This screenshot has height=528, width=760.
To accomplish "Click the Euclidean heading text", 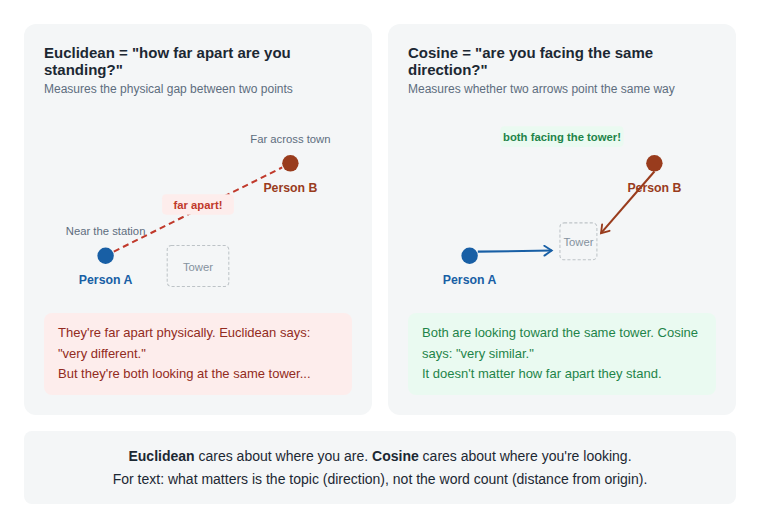I will tap(167, 61).
